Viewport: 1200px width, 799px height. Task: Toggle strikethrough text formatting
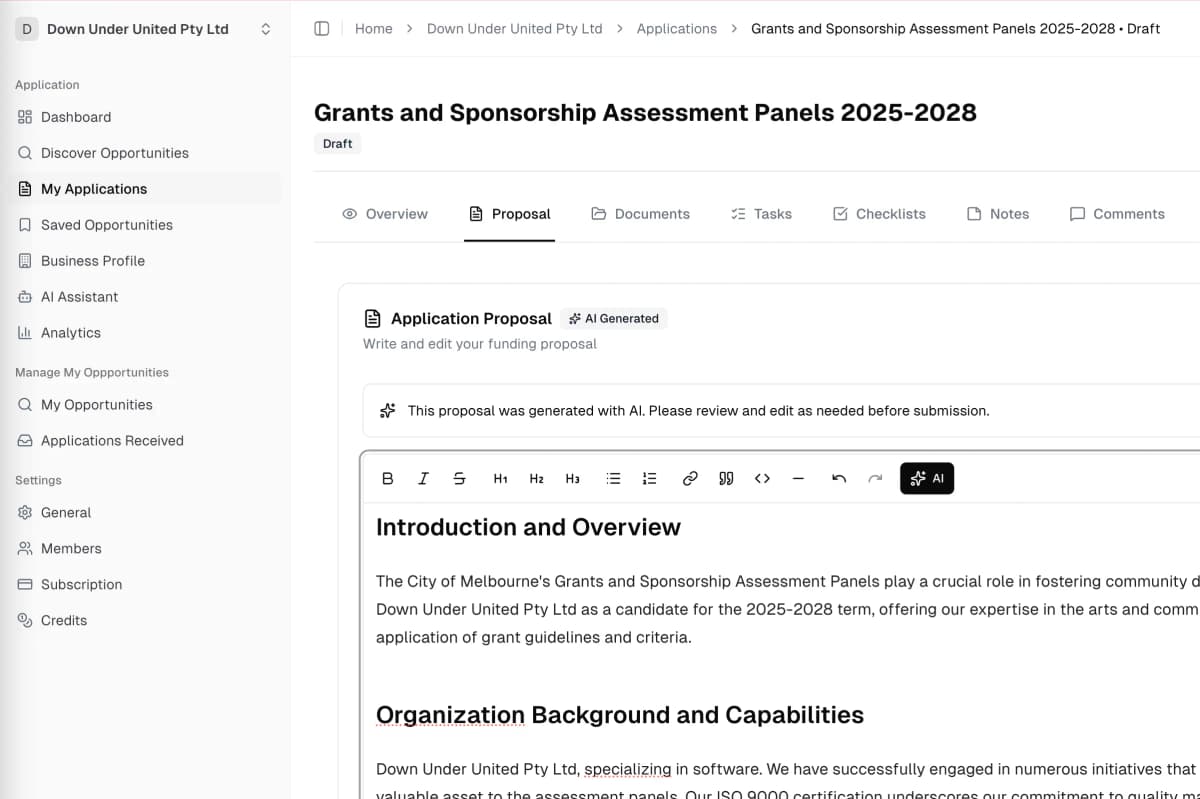[x=459, y=479]
